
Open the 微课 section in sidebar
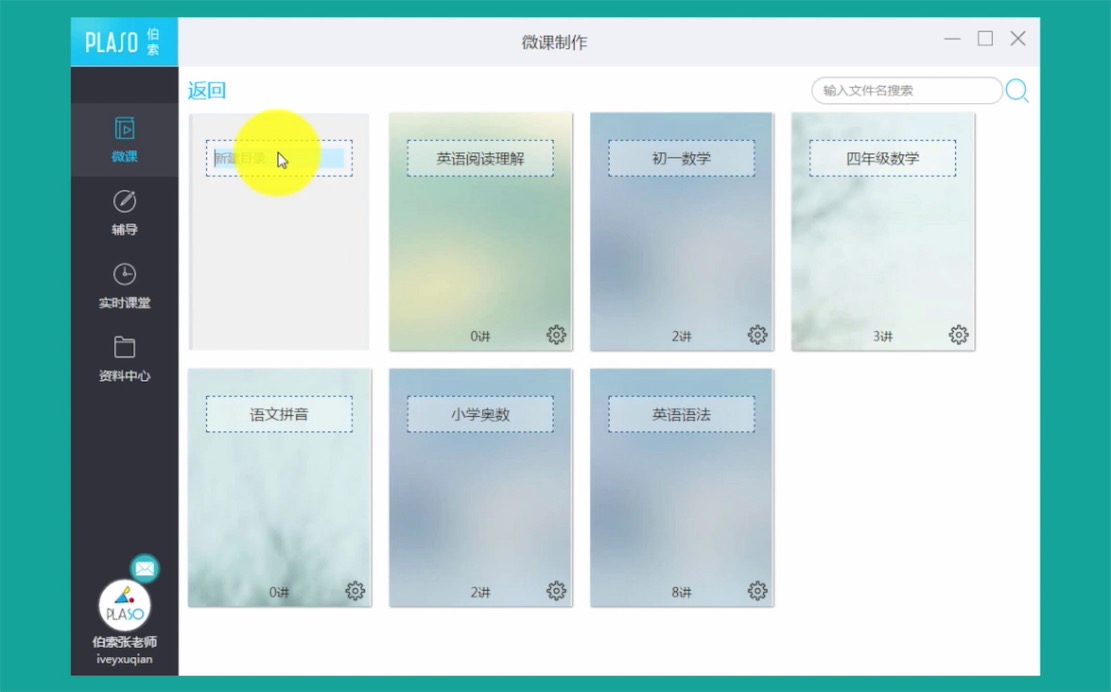click(124, 139)
